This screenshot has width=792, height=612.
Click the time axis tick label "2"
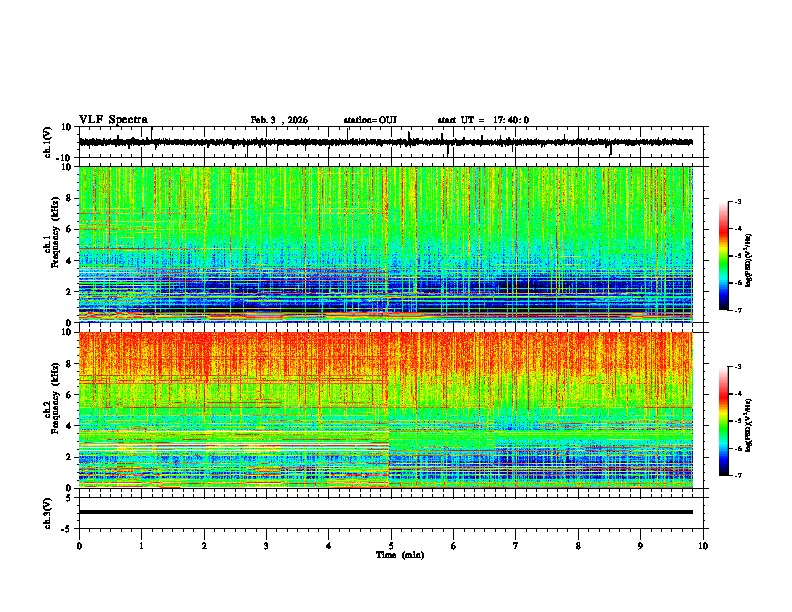coord(204,546)
